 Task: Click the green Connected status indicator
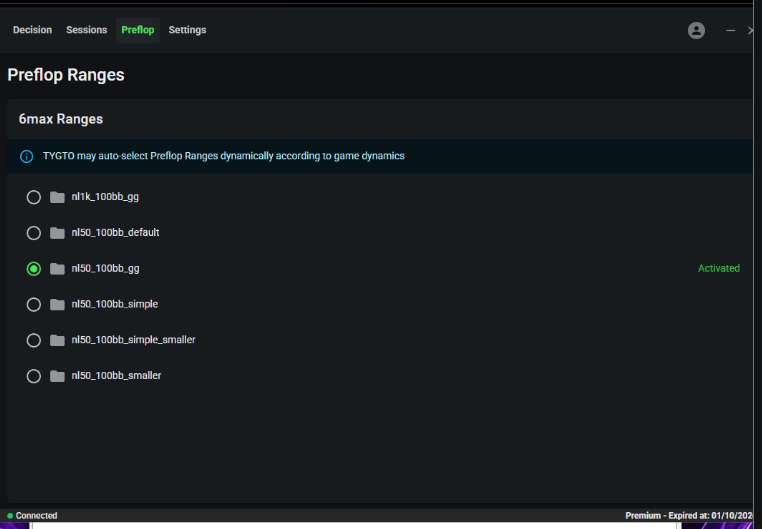click(x=32, y=516)
